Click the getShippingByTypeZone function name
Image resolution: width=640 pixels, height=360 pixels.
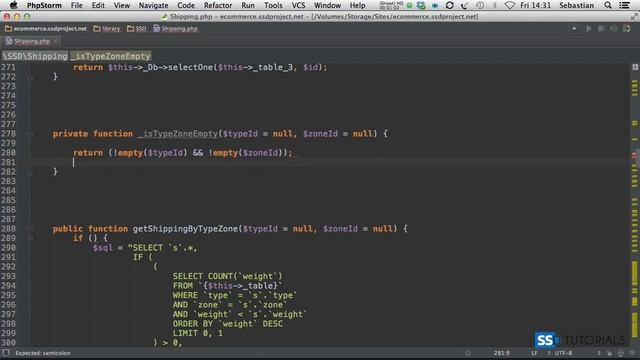pos(185,229)
